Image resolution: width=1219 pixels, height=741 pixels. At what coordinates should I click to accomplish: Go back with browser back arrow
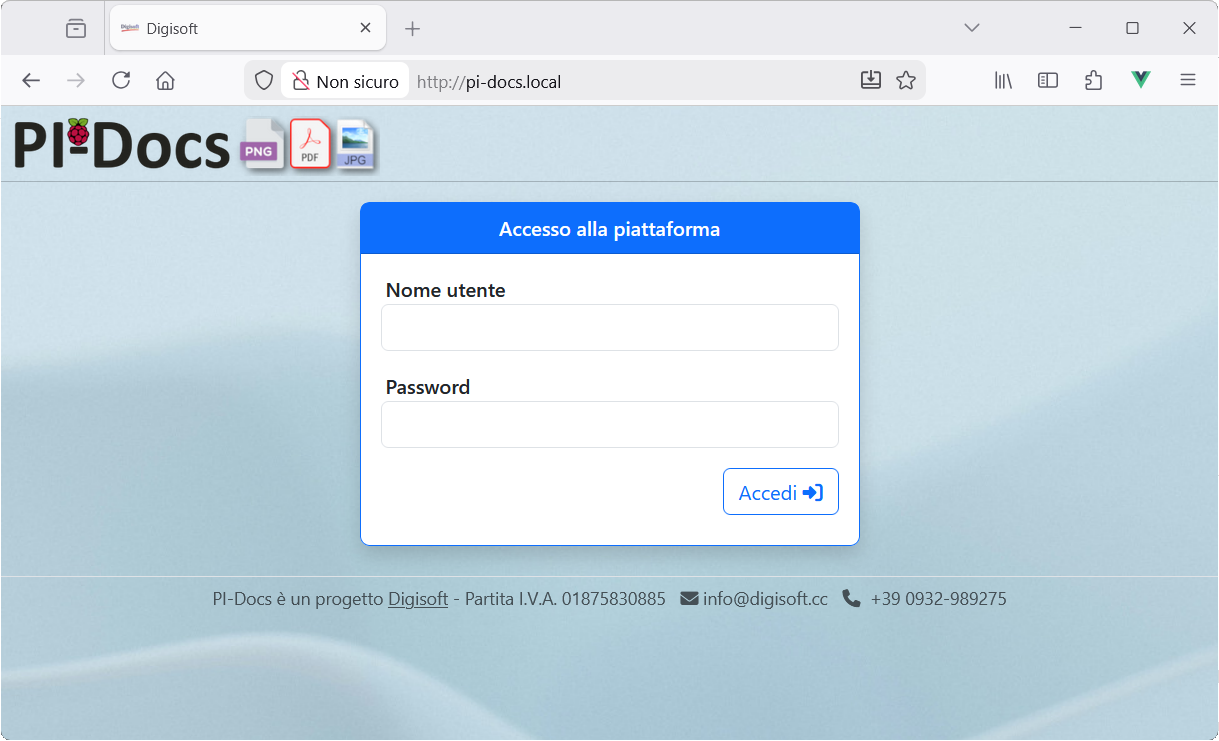click(31, 81)
